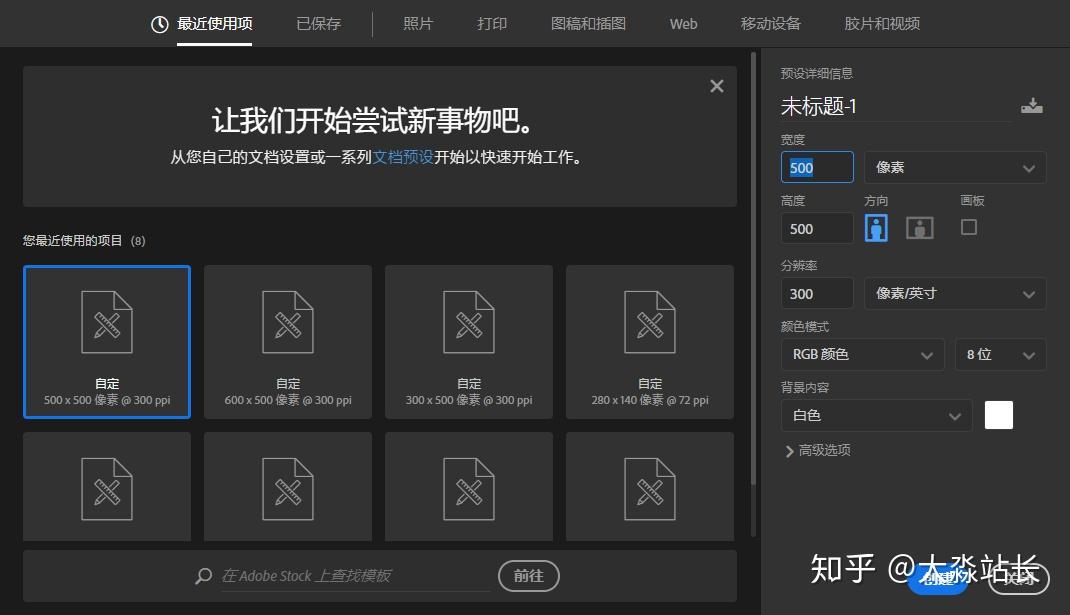Click the blue 创建 button
Image resolution: width=1070 pixels, height=615 pixels.
point(938,579)
